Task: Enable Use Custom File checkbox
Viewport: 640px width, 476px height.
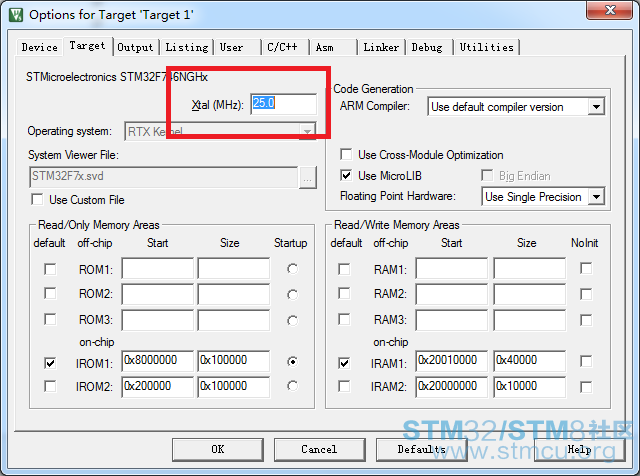Action: pyautogui.click(x=37, y=200)
